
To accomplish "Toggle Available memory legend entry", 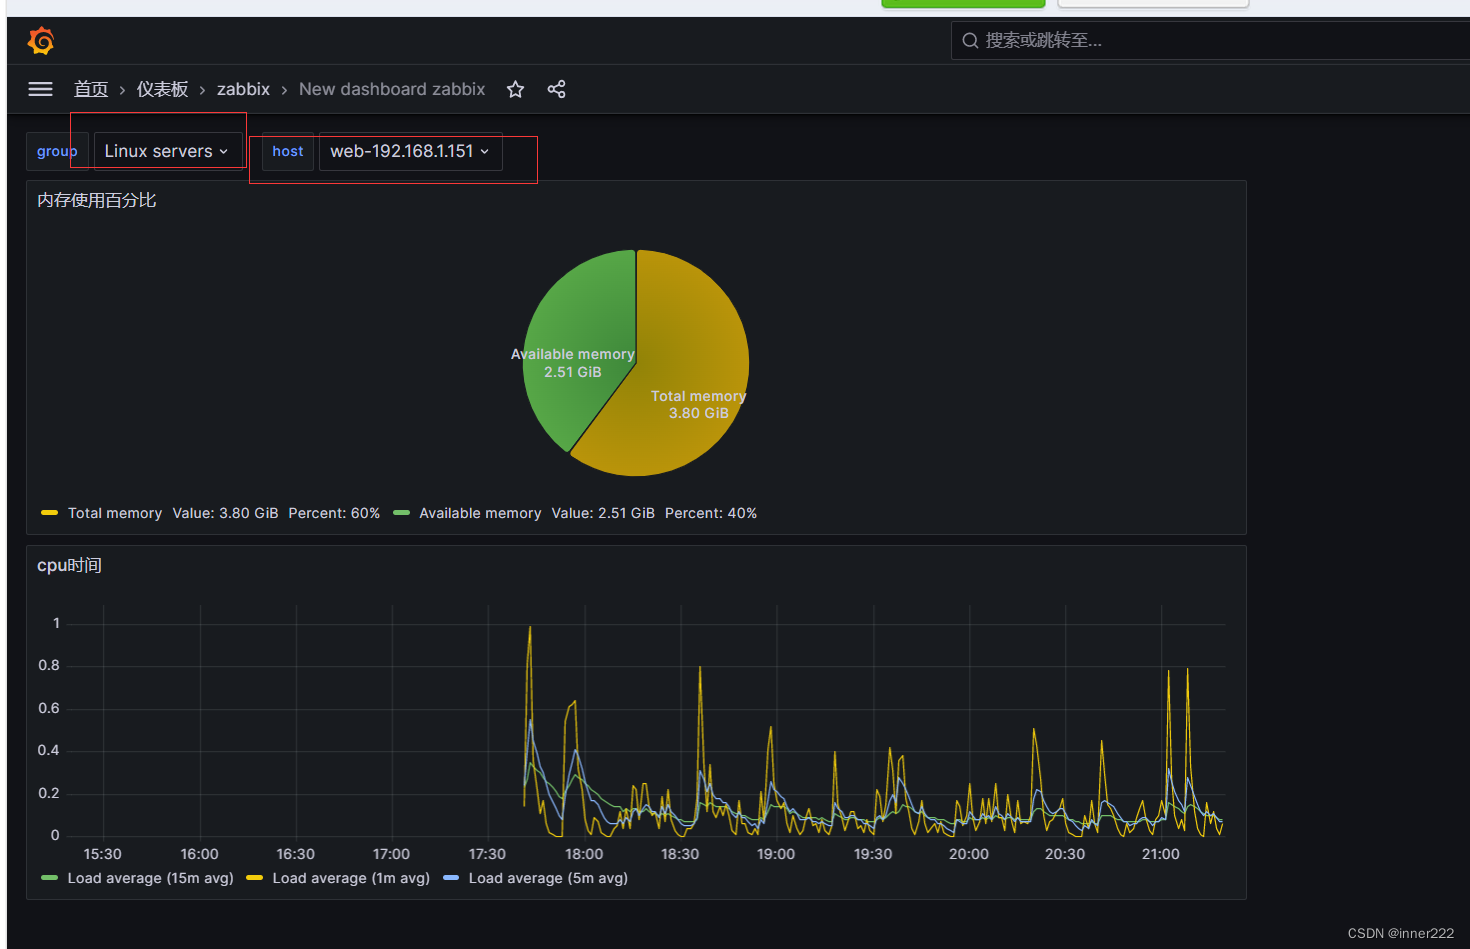I will point(480,513).
